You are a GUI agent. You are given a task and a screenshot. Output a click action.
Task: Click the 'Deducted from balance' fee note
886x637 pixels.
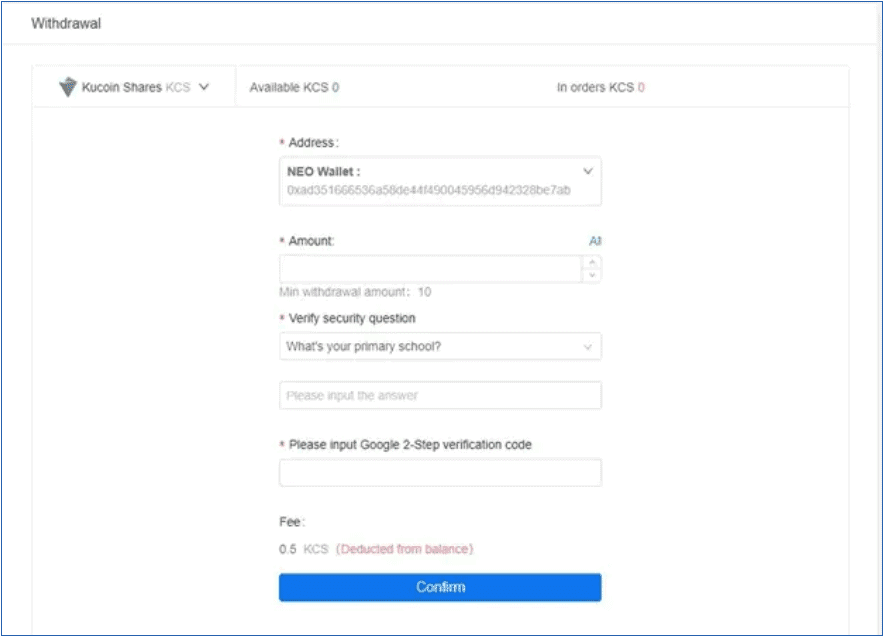tap(404, 550)
